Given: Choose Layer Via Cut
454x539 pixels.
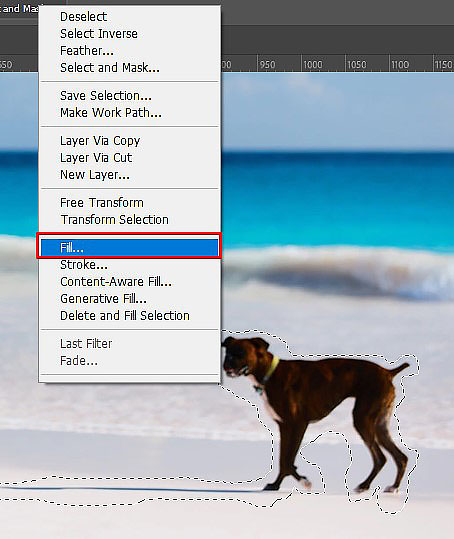Looking at the screenshot, I should pos(129,158).
